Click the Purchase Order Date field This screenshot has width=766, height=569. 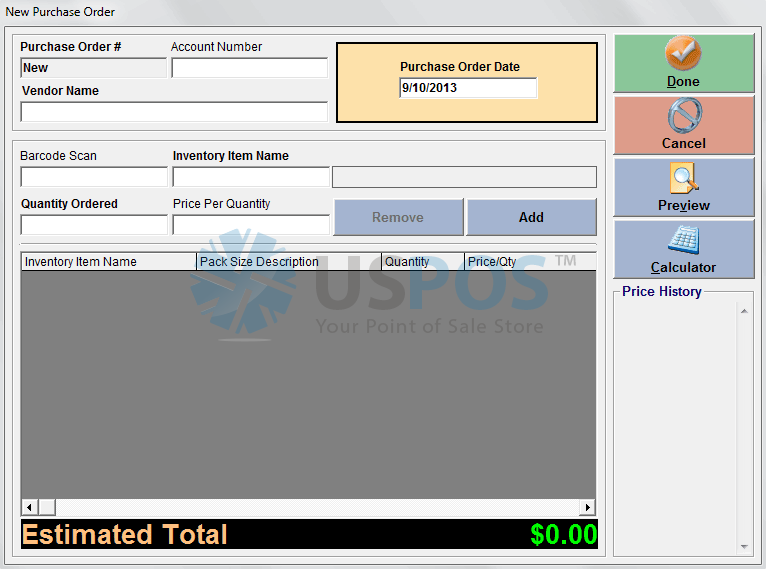pyautogui.click(x=467, y=88)
